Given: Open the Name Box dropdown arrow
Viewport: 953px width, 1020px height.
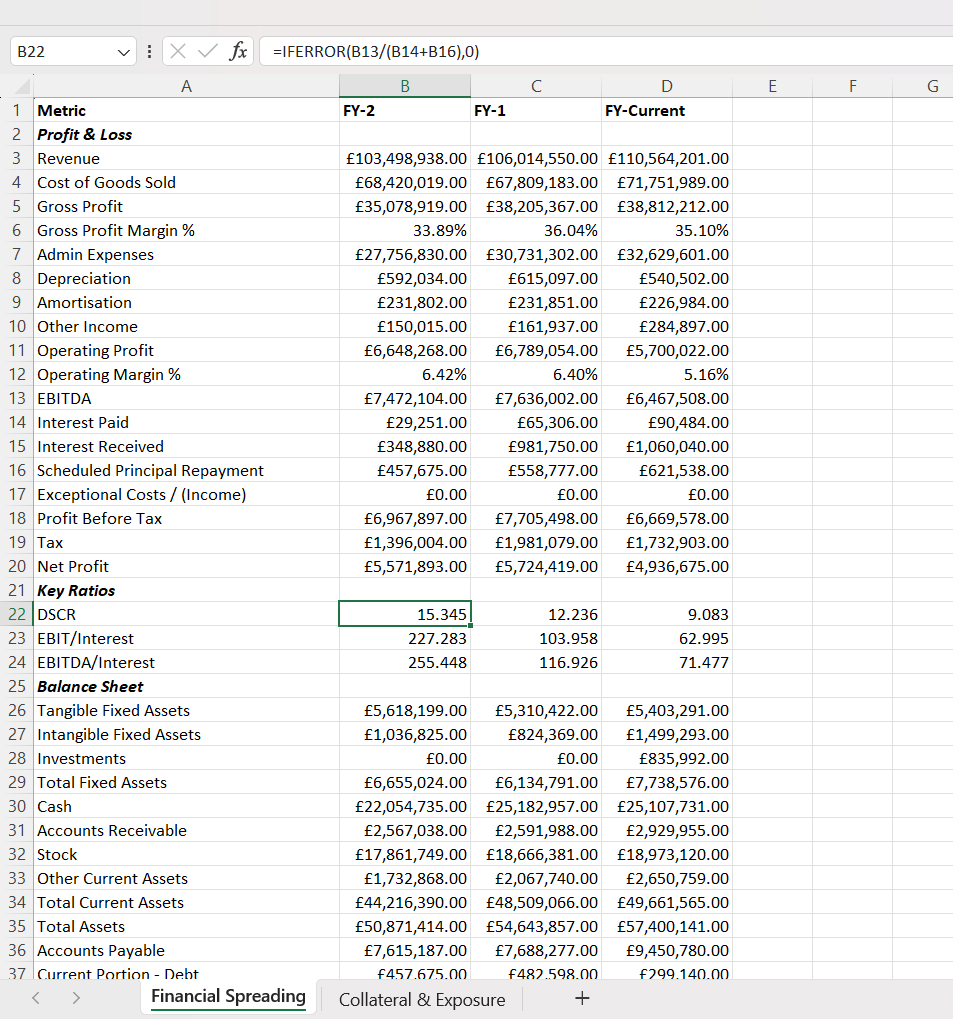Looking at the screenshot, I should pos(124,52).
